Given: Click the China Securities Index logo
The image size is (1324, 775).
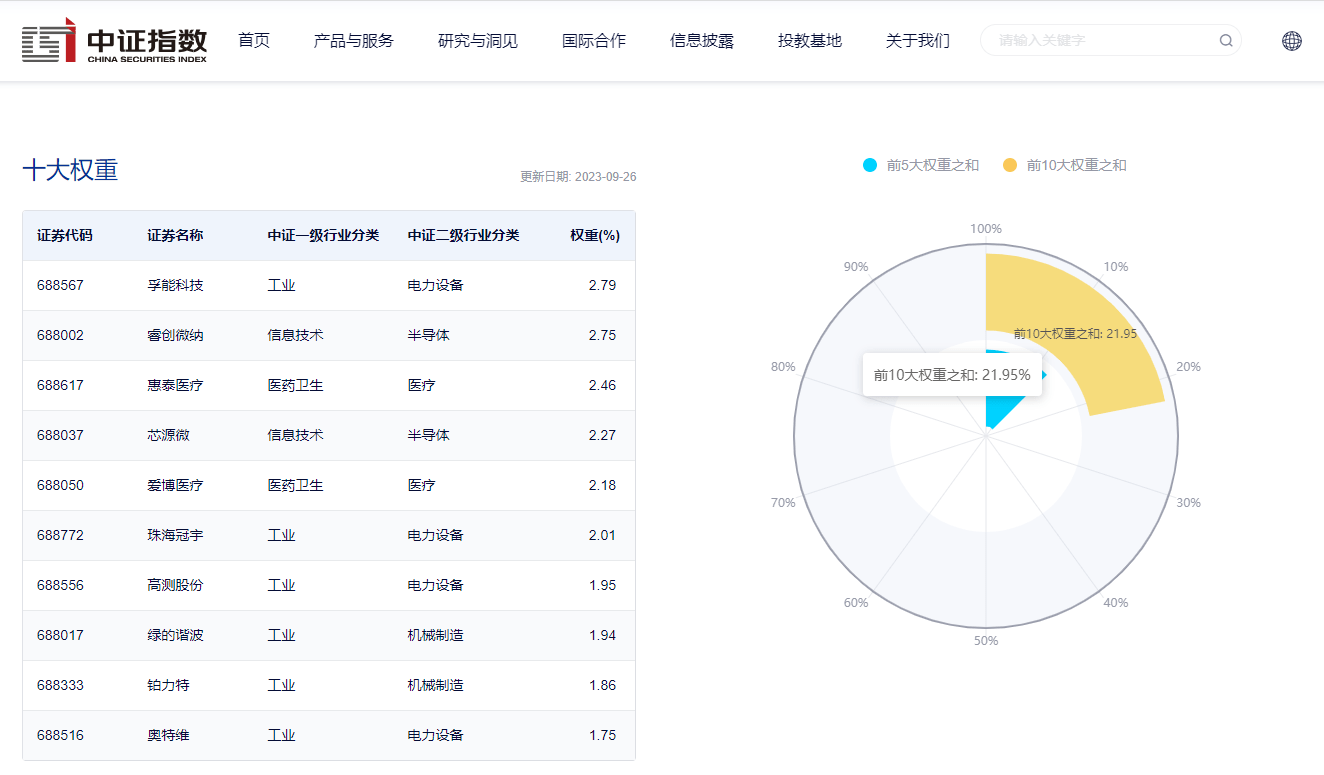Looking at the screenshot, I should tap(115, 41).
